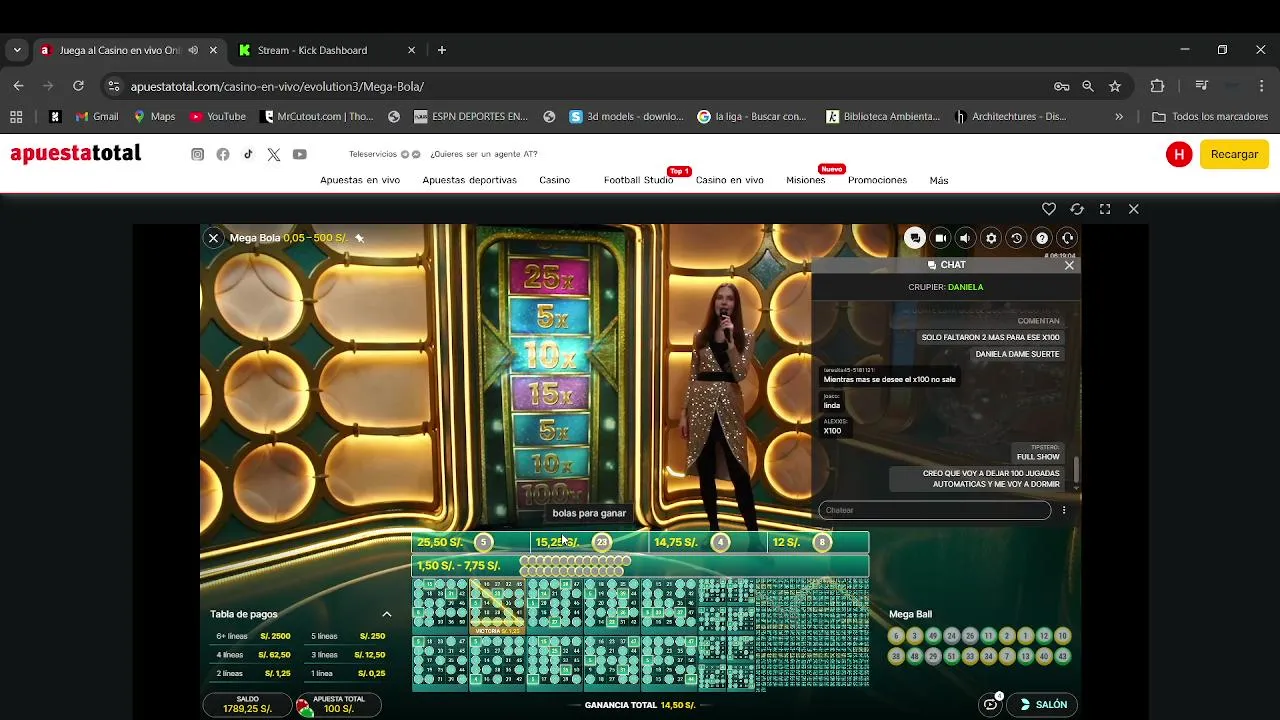Click the Chatear message input field

coord(934,510)
